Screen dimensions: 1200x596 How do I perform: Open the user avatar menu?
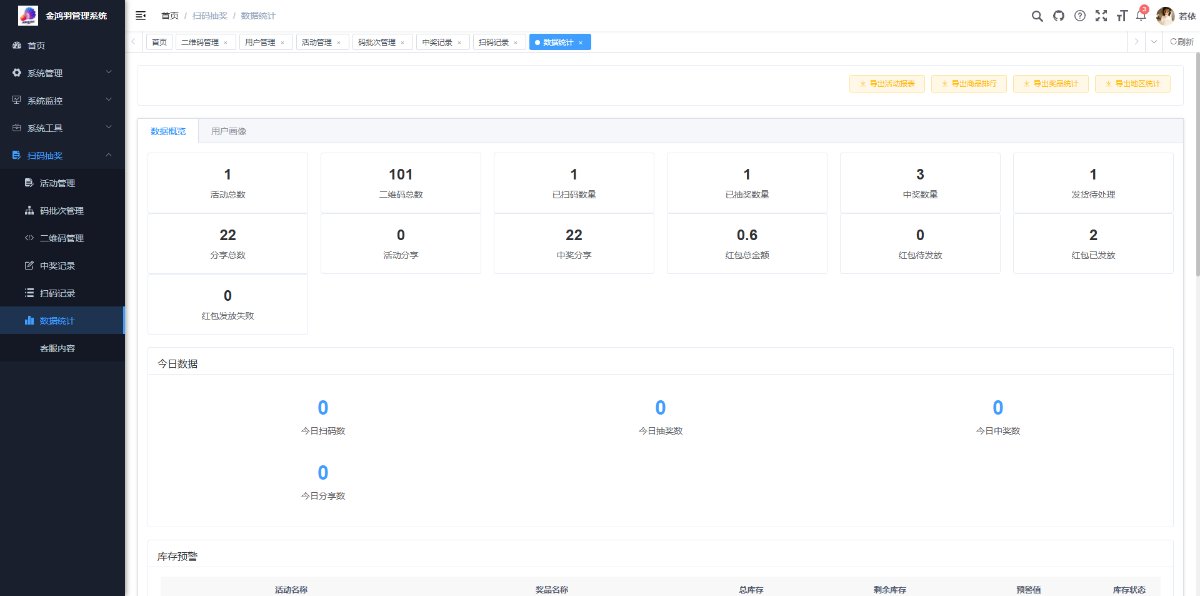pos(1165,16)
